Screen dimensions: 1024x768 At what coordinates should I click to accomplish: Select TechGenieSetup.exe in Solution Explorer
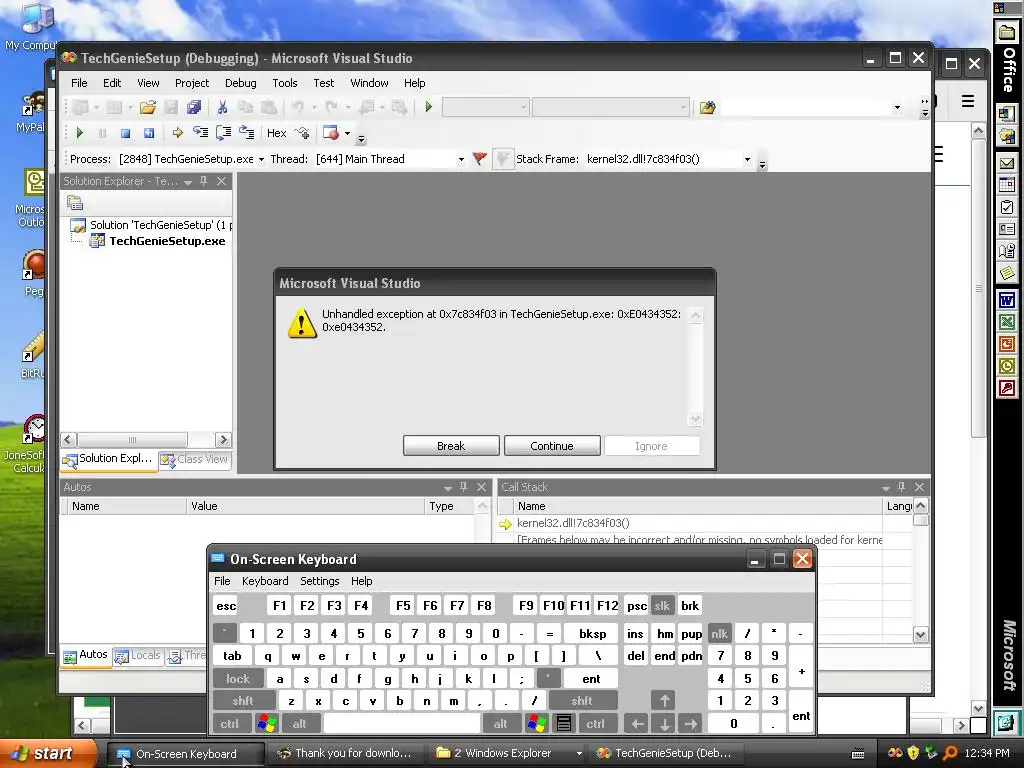tap(167, 241)
